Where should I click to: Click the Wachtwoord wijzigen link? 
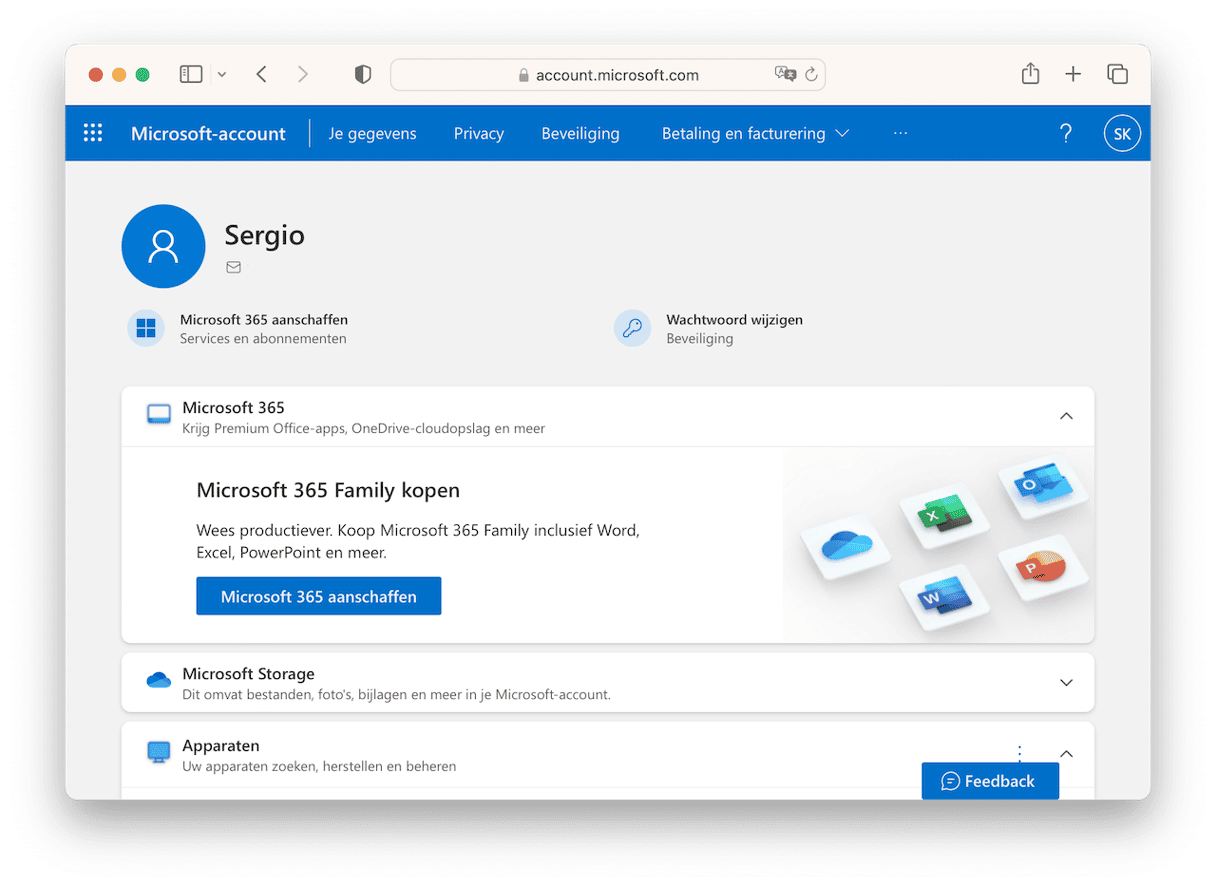click(x=734, y=320)
